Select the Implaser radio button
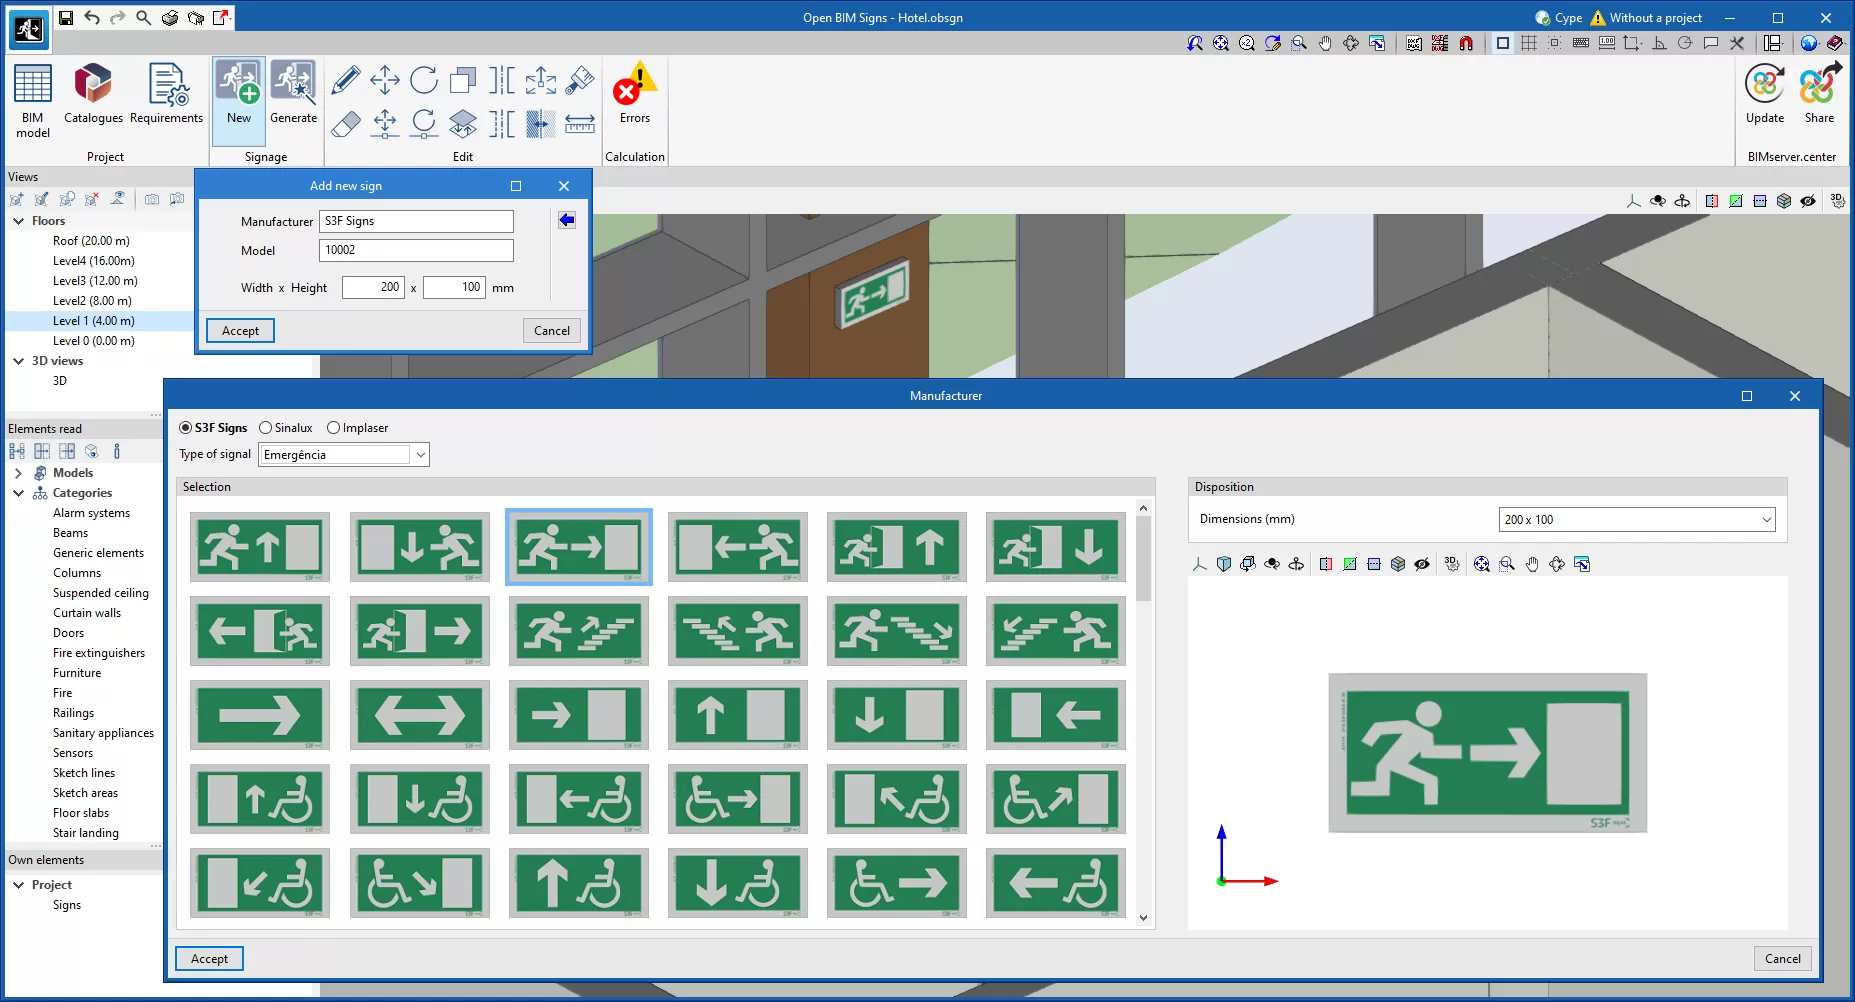Image resolution: width=1855 pixels, height=1002 pixels. pos(333,428)
